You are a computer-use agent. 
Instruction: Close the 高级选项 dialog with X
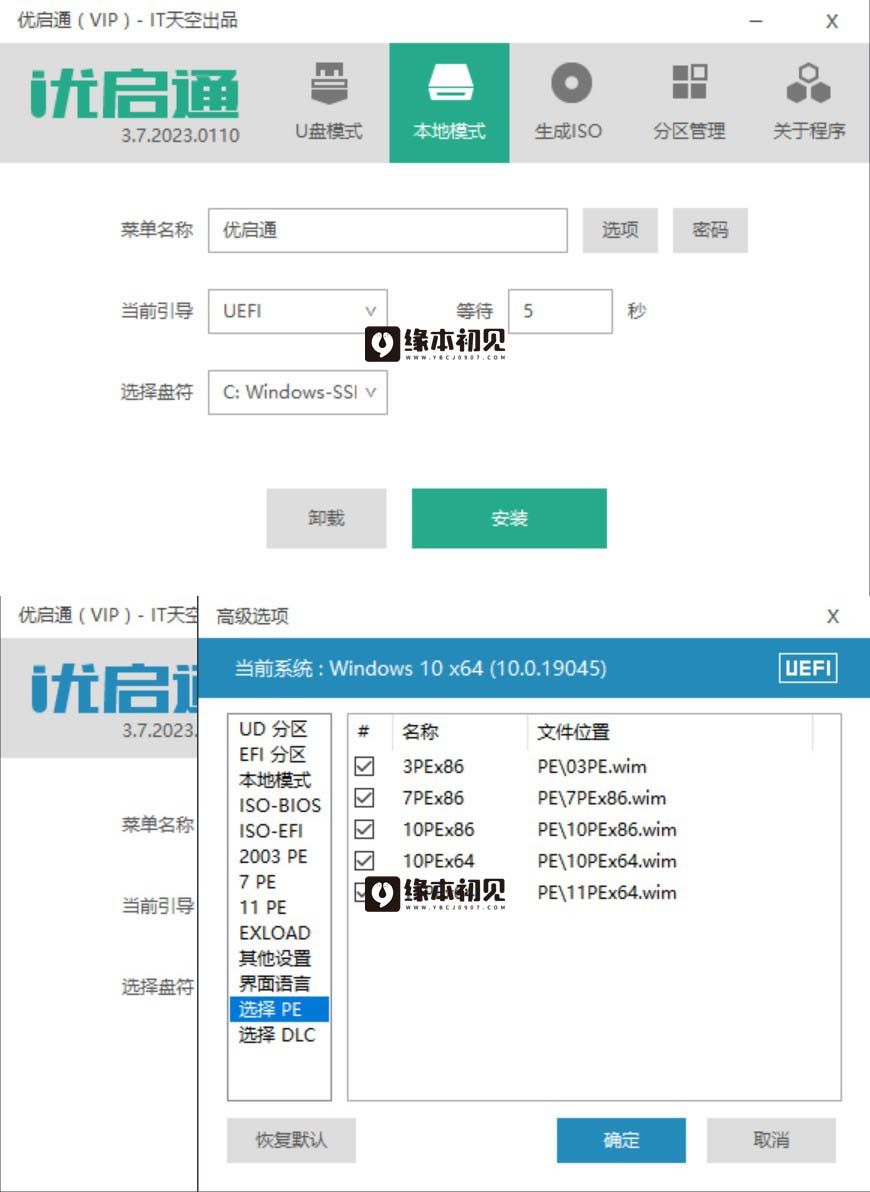833,617
